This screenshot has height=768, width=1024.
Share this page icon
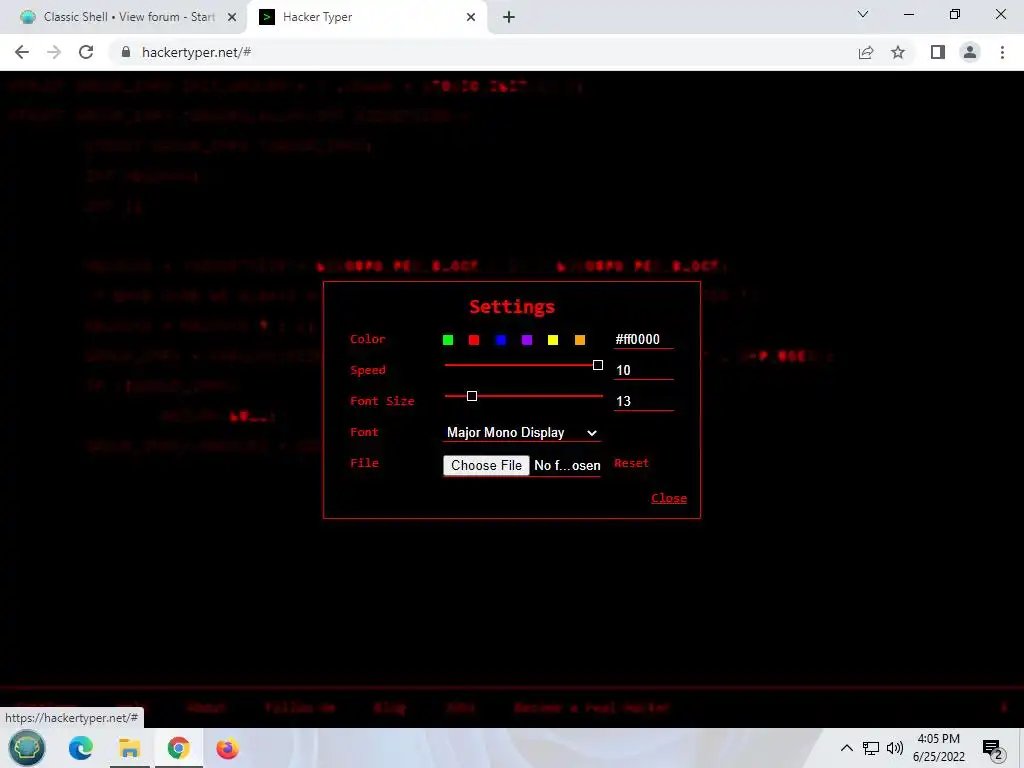pos(866,52)
